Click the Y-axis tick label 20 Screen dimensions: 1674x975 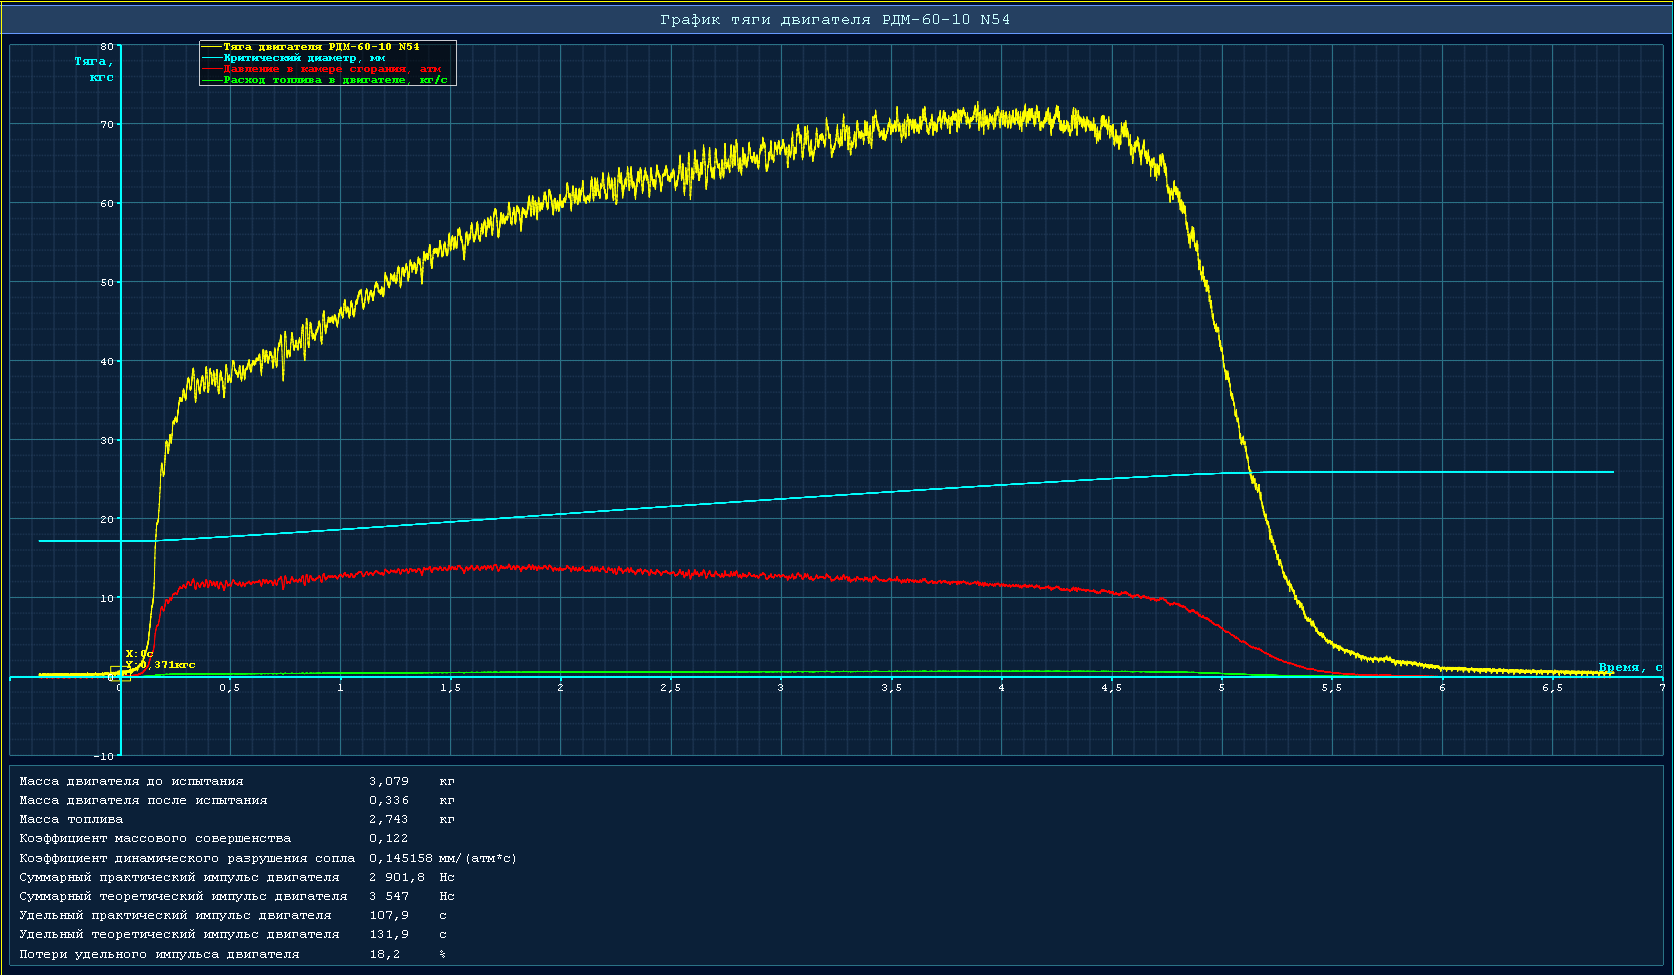pyautogui.click(x=108, y=520)
